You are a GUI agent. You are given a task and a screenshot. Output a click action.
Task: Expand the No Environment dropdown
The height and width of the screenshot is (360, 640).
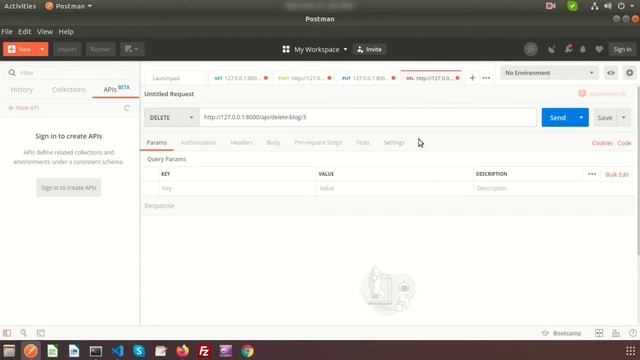[549, 73]
